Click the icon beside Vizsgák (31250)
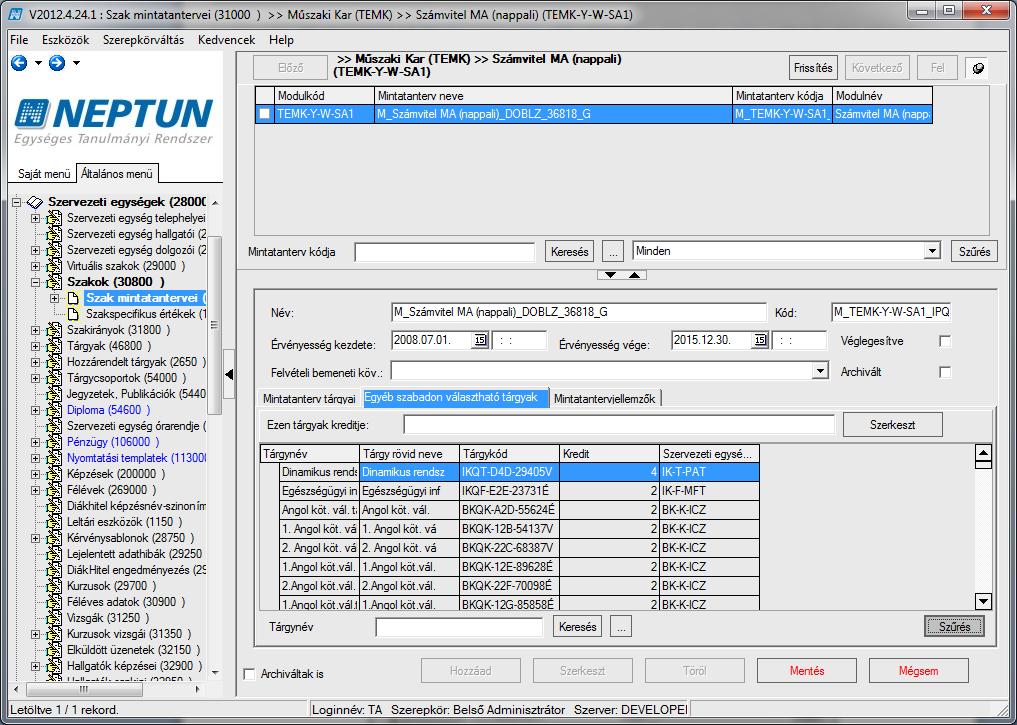The image size is (1017, 725). coord(54,618)
